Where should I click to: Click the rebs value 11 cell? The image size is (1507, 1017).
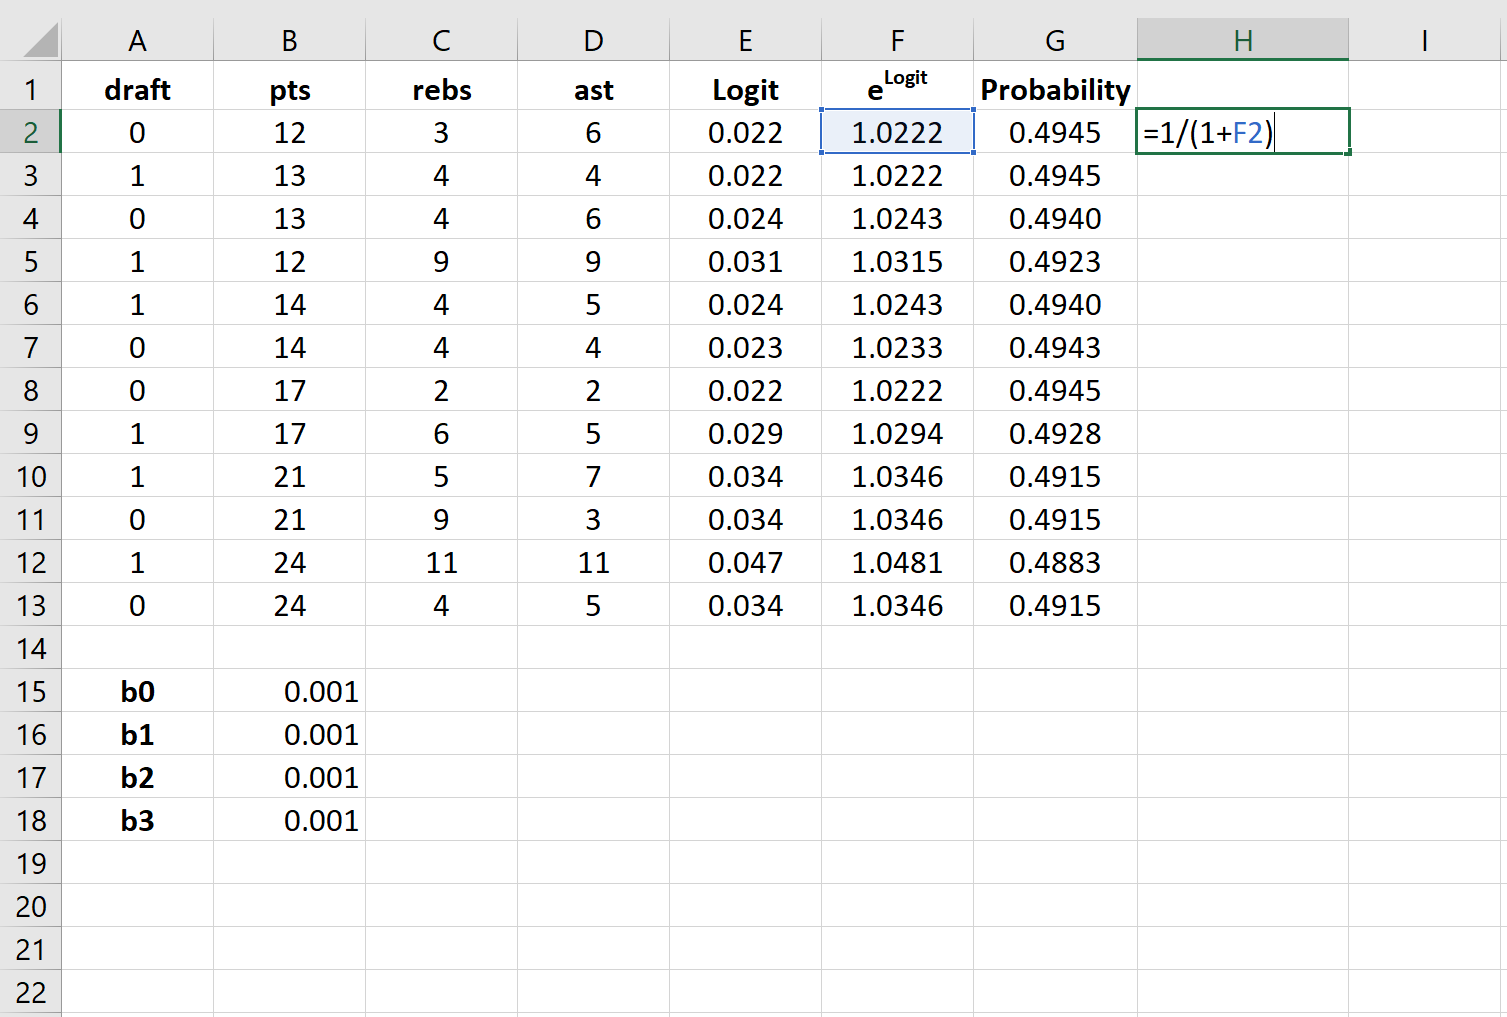(x=441, y=563)
